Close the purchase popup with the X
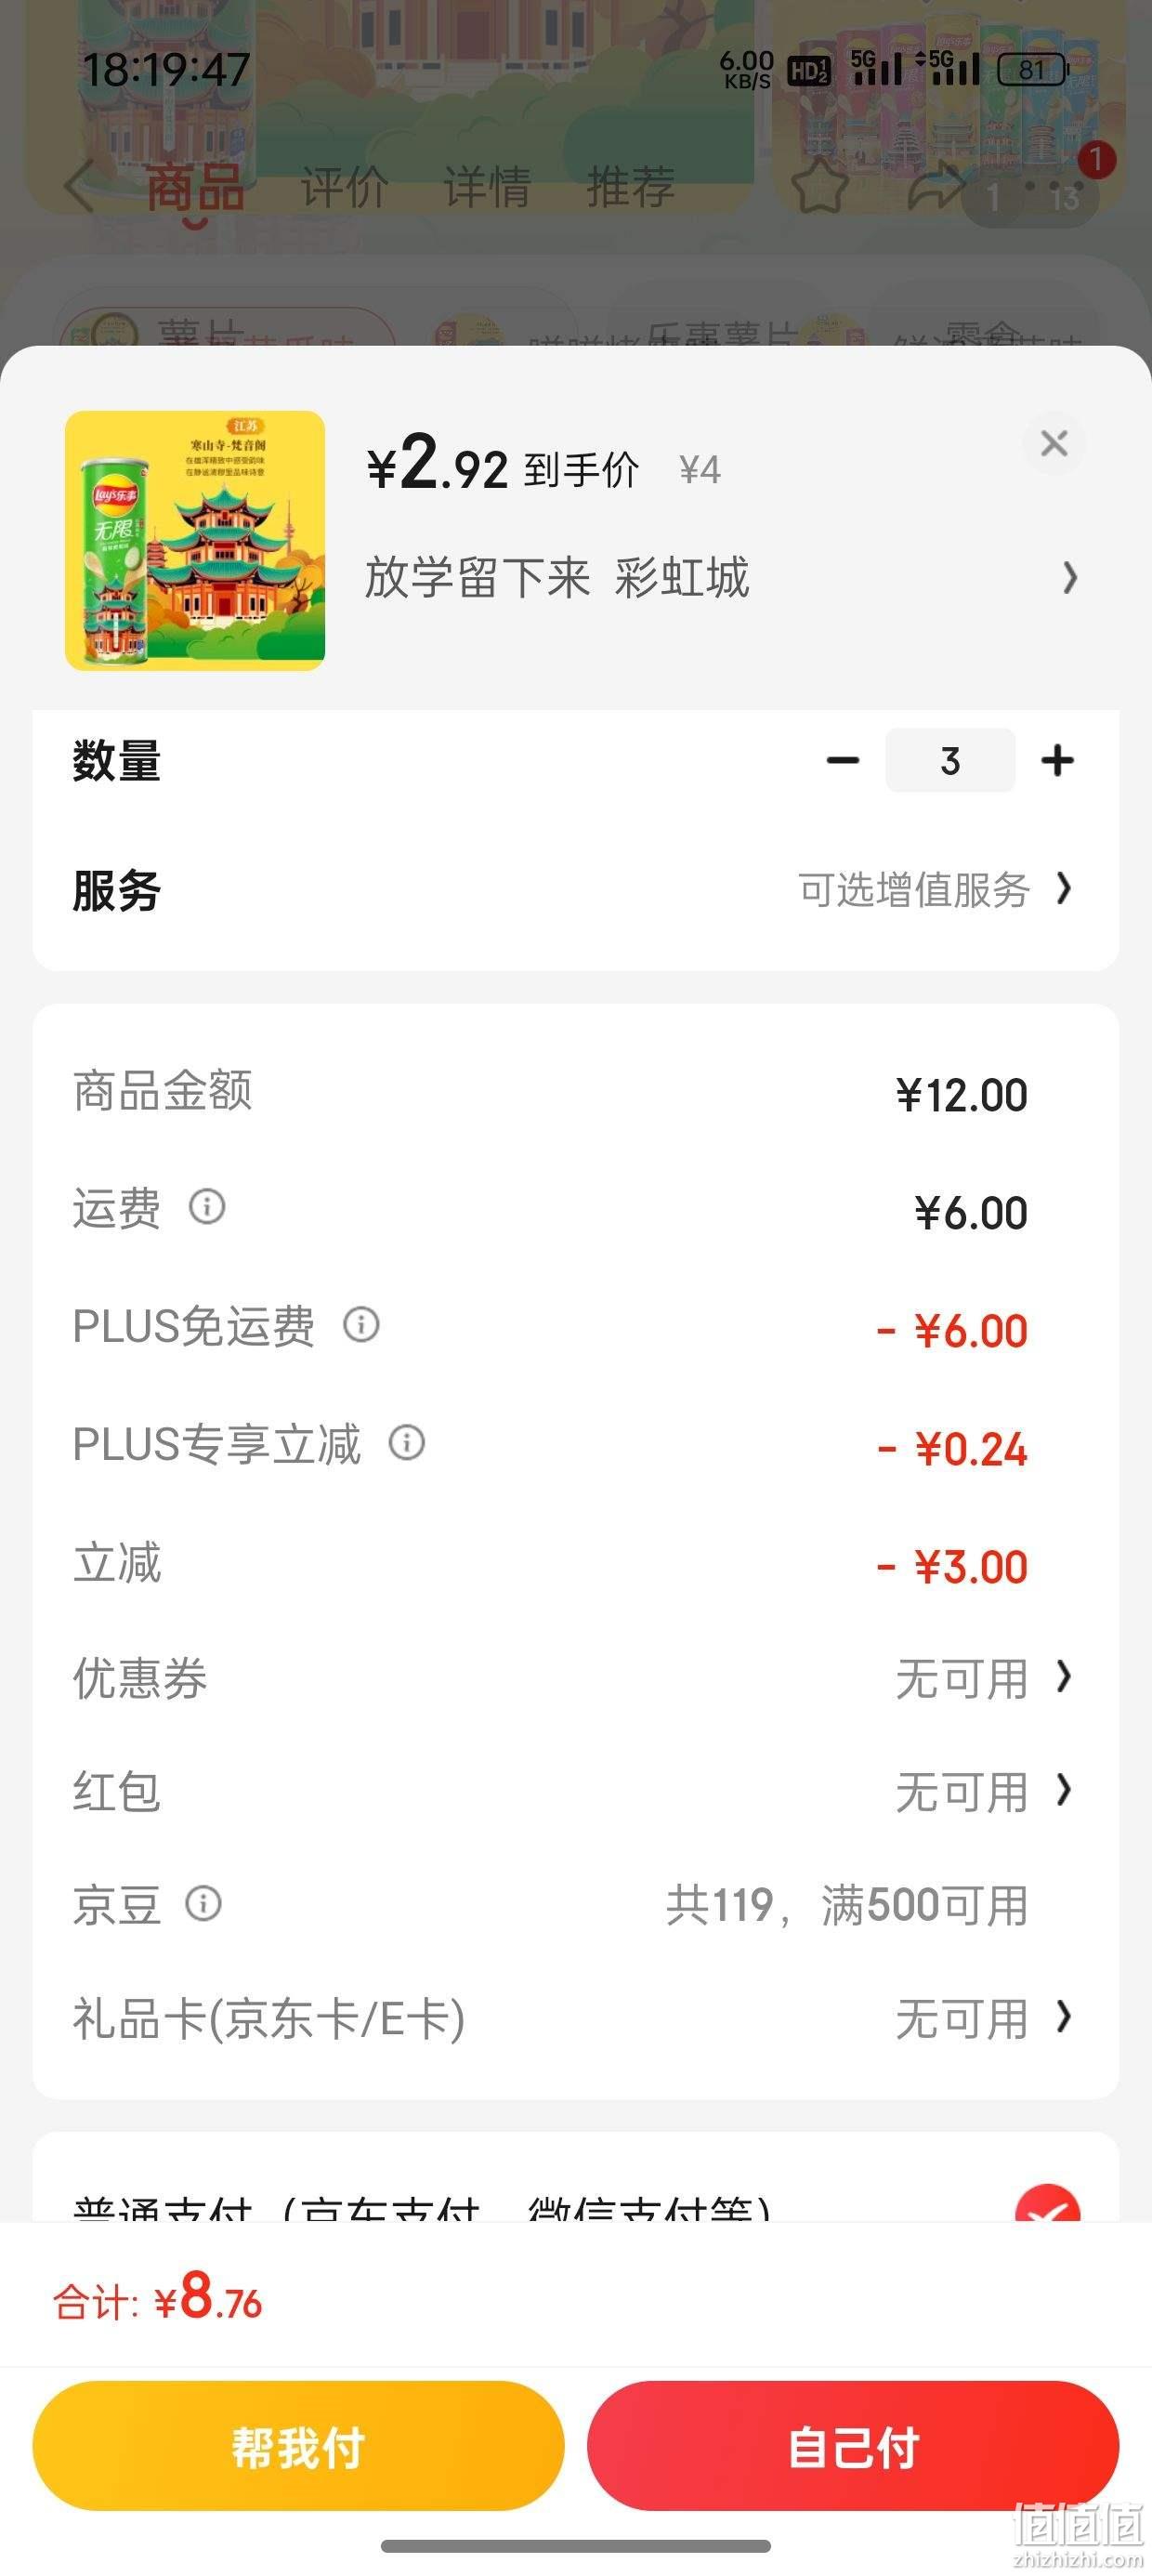 click(x=1054, y=443)
